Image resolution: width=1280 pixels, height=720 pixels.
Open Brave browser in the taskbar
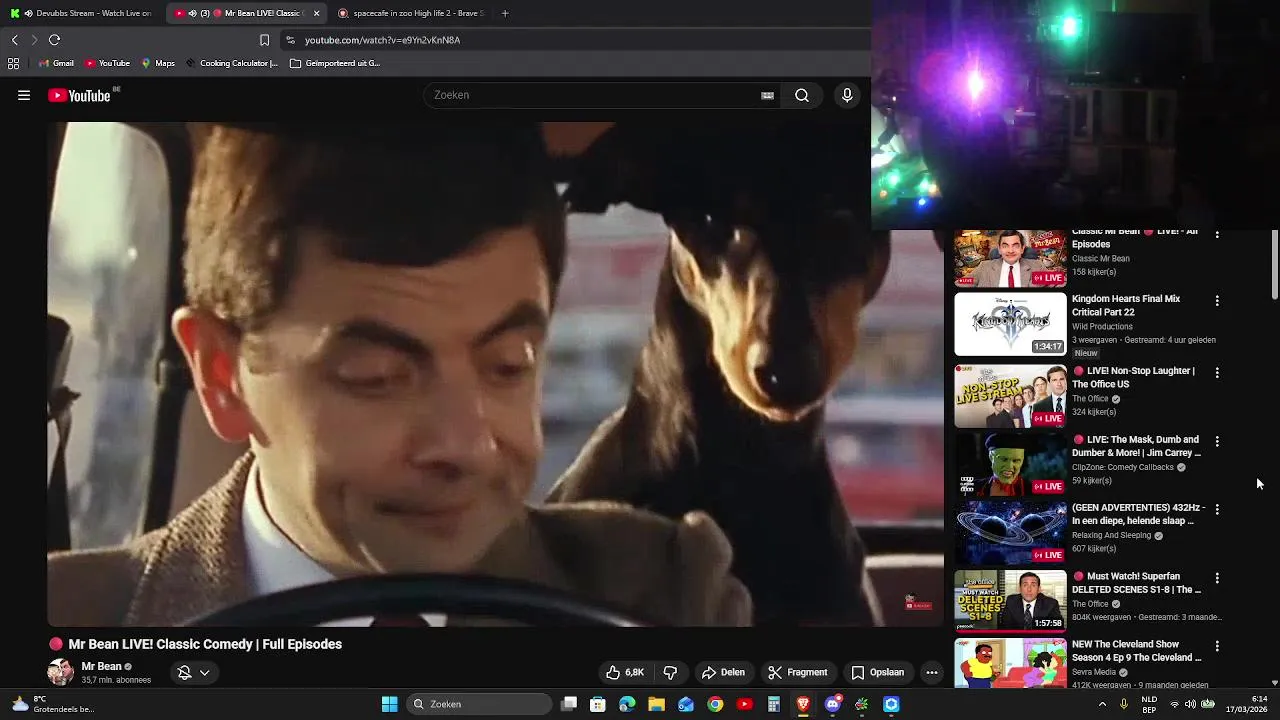(803, 704)
